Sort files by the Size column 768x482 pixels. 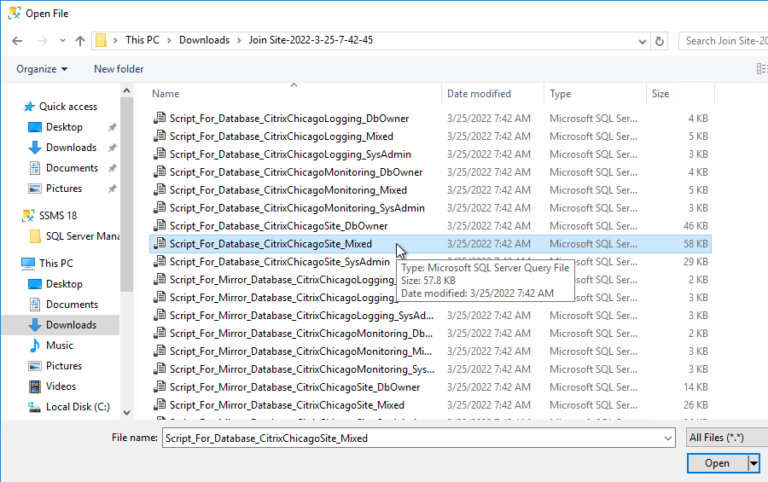tap(661, 93)
